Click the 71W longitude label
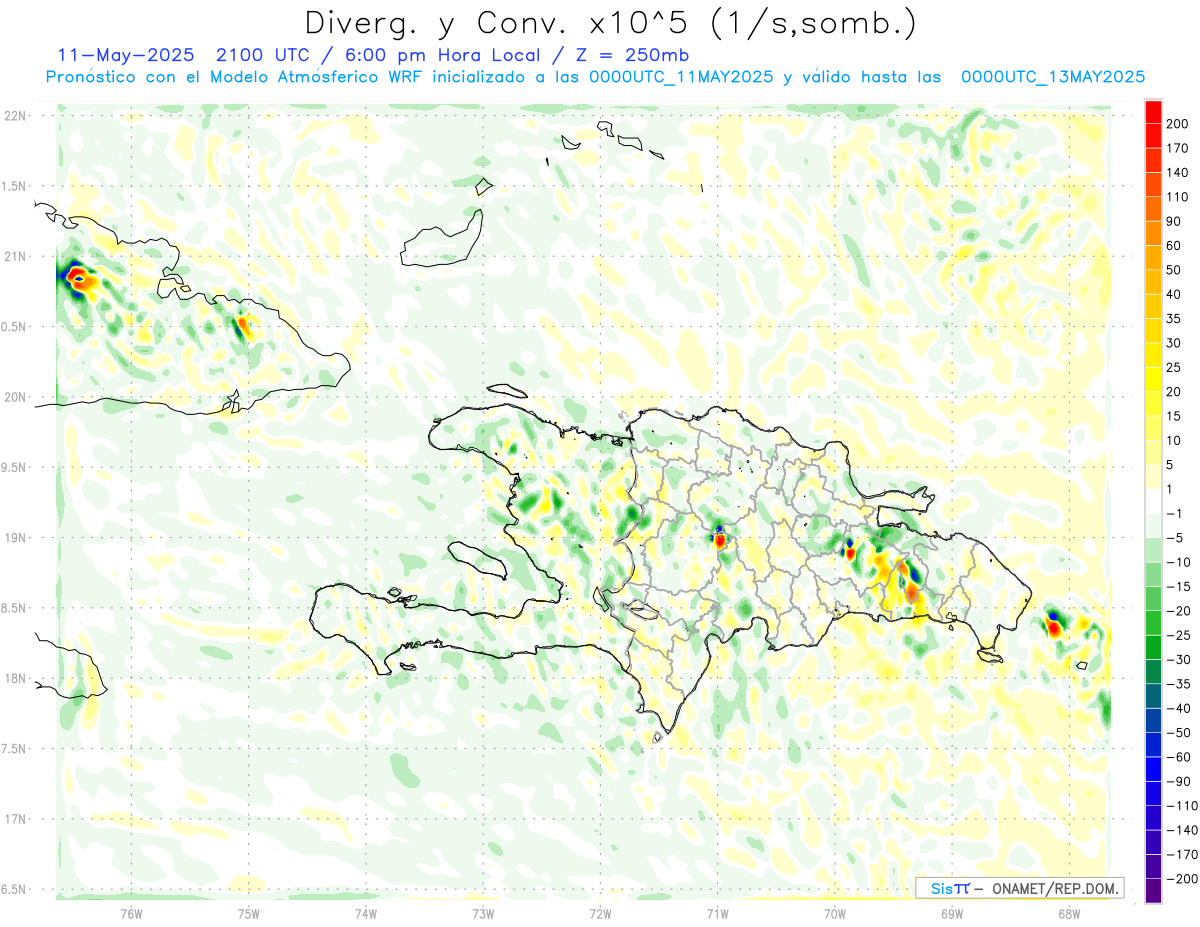1200x927 pixels. (717, 914)
